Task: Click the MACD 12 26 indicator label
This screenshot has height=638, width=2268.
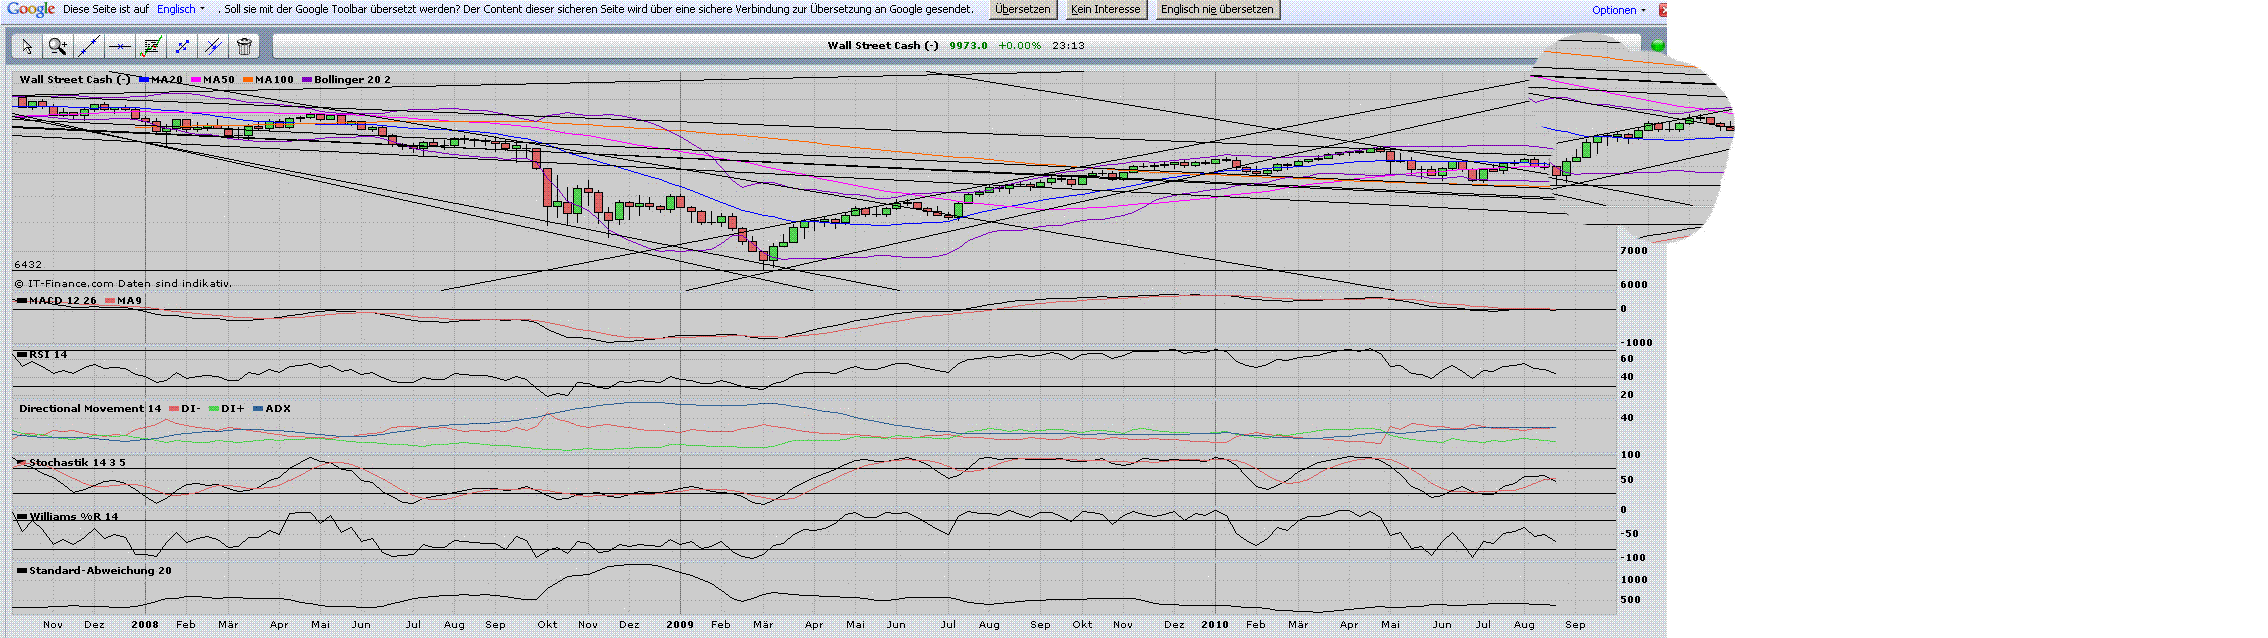Action: pos(63,301)
